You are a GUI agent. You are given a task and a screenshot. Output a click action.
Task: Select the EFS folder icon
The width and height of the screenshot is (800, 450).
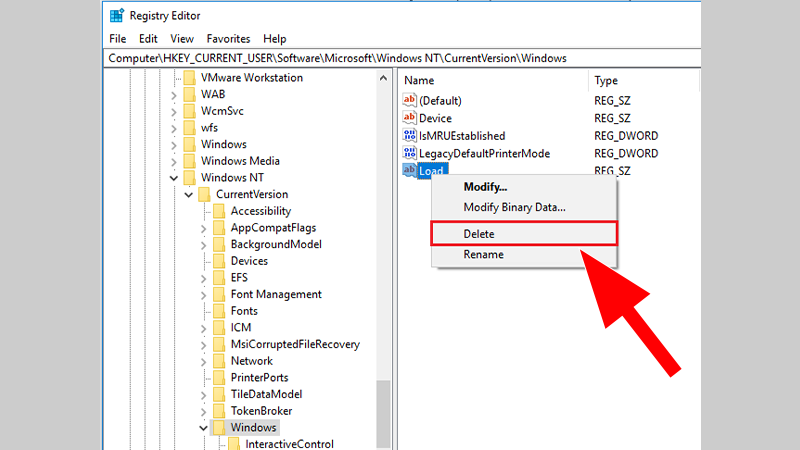point(219,278)
